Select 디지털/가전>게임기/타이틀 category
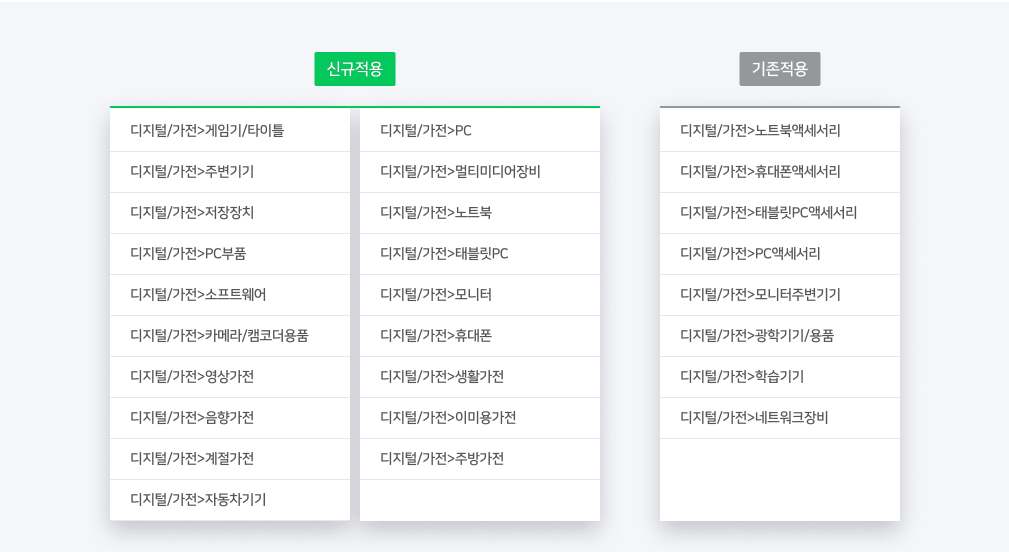 207,131
